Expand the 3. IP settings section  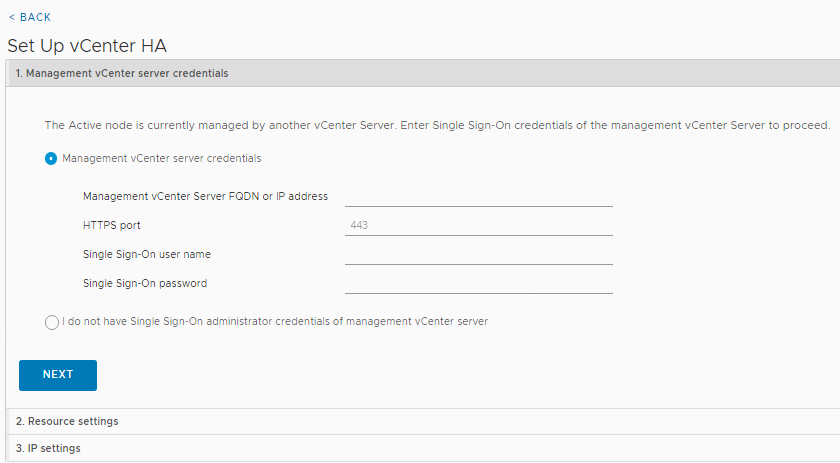[x=423, y=448]
